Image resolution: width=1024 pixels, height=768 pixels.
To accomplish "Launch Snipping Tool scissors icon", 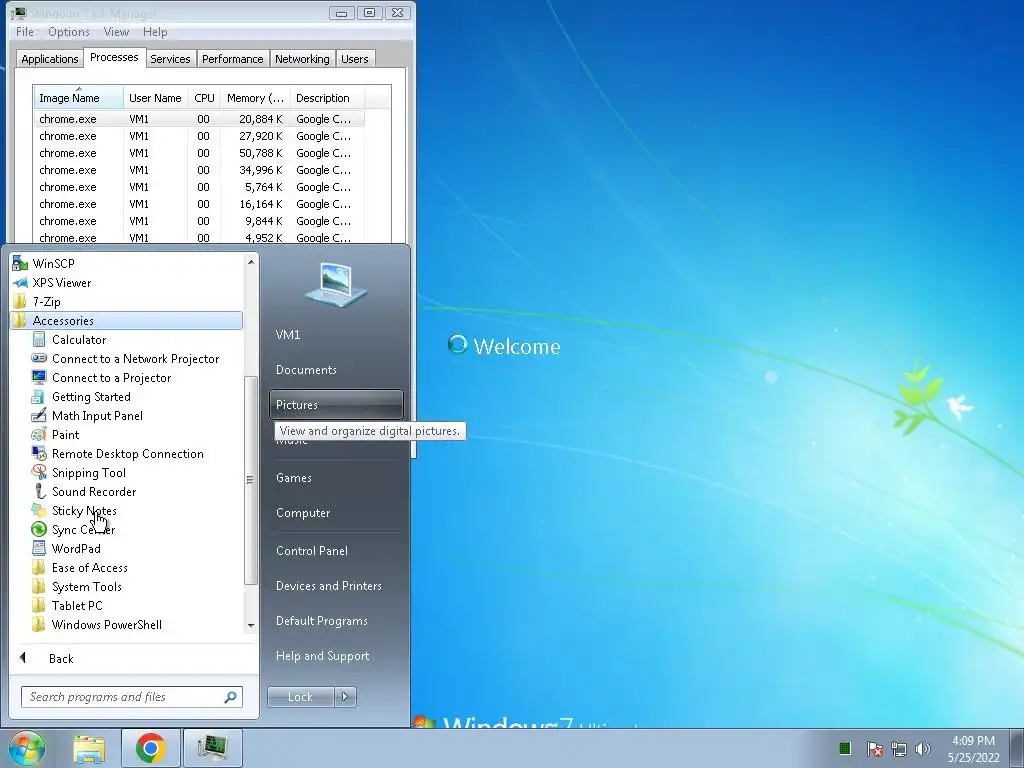I will 39,473.
